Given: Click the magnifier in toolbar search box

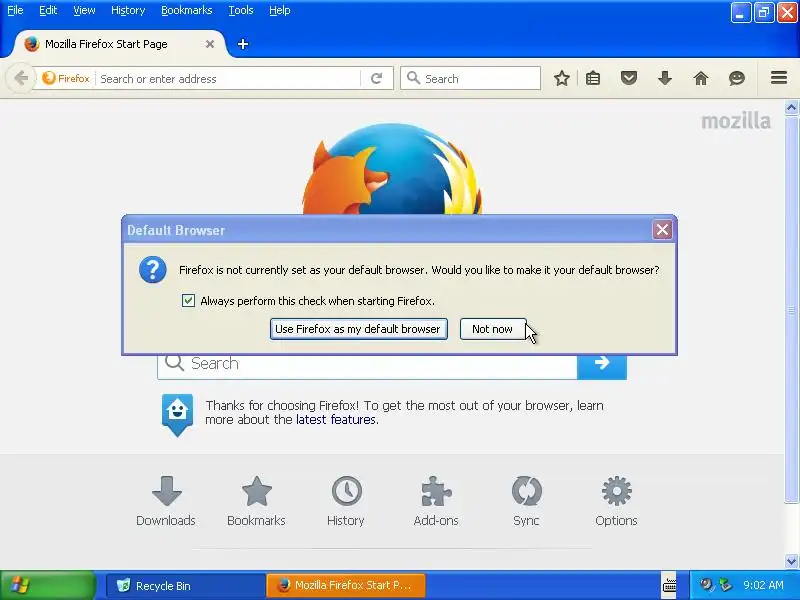Looking at the screenshot, I should pyautogui.click(x=413, y=78).
